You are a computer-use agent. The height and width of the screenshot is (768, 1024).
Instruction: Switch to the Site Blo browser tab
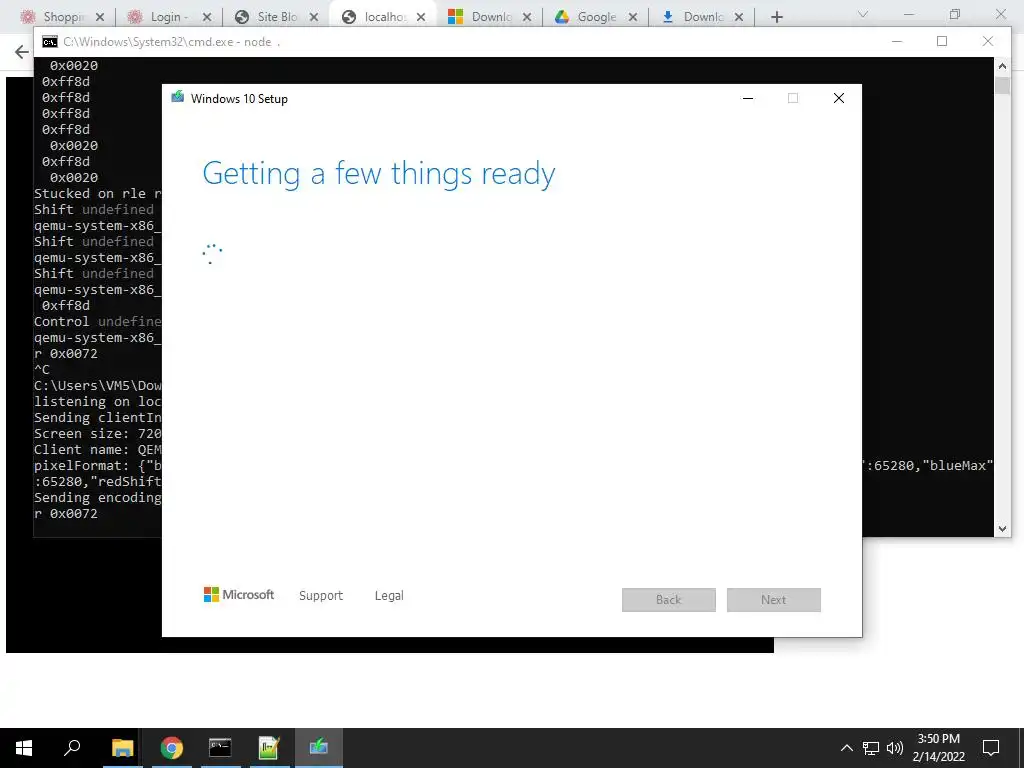pos(277,17)
